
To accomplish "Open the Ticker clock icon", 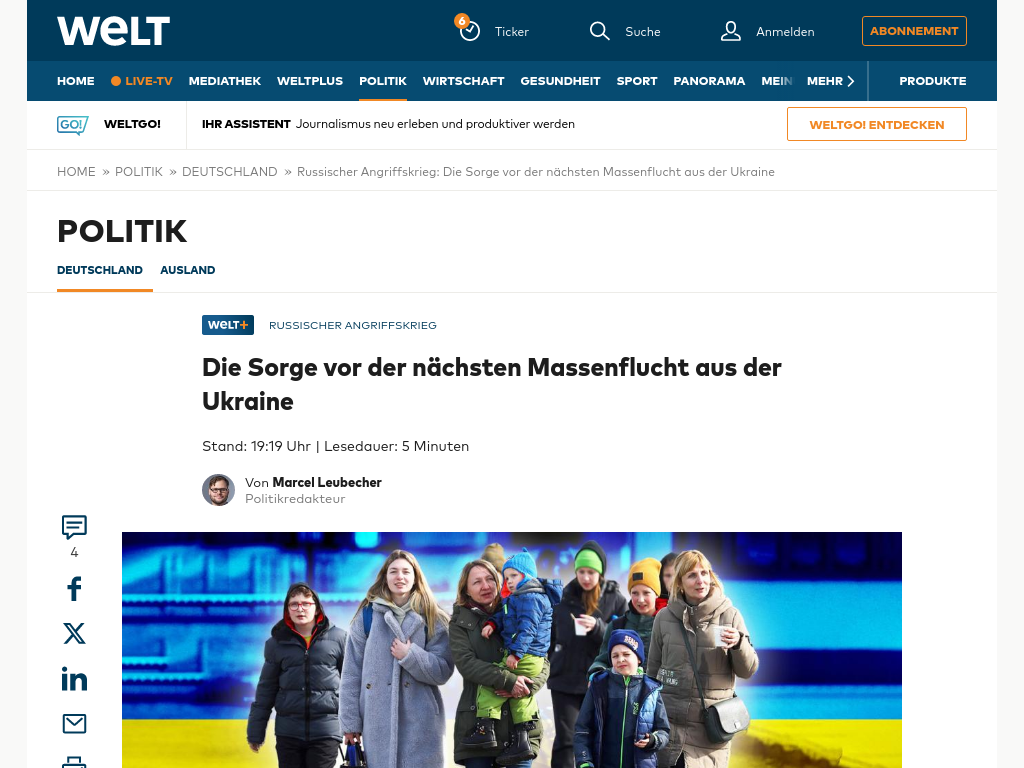I will (x=468, y=29).
